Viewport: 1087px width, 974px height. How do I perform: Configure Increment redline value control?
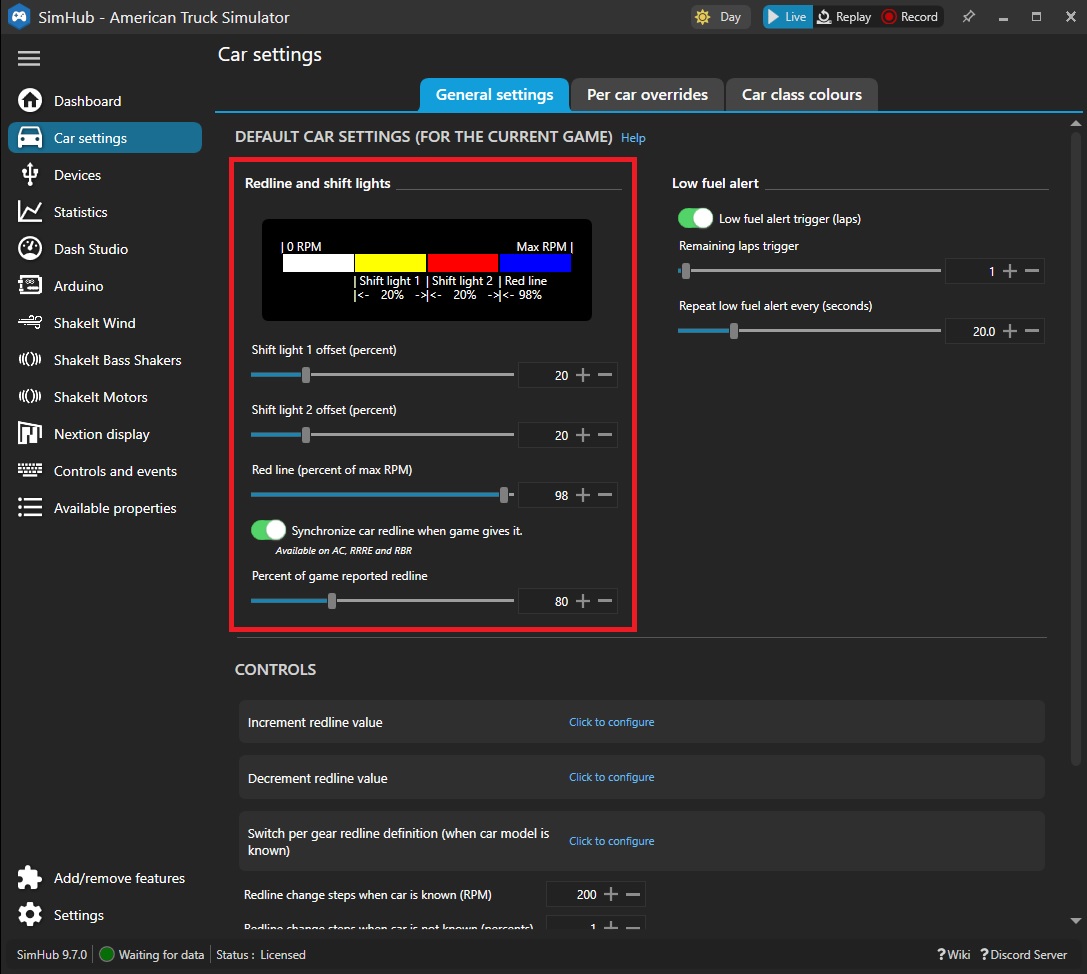click(611, 722)
